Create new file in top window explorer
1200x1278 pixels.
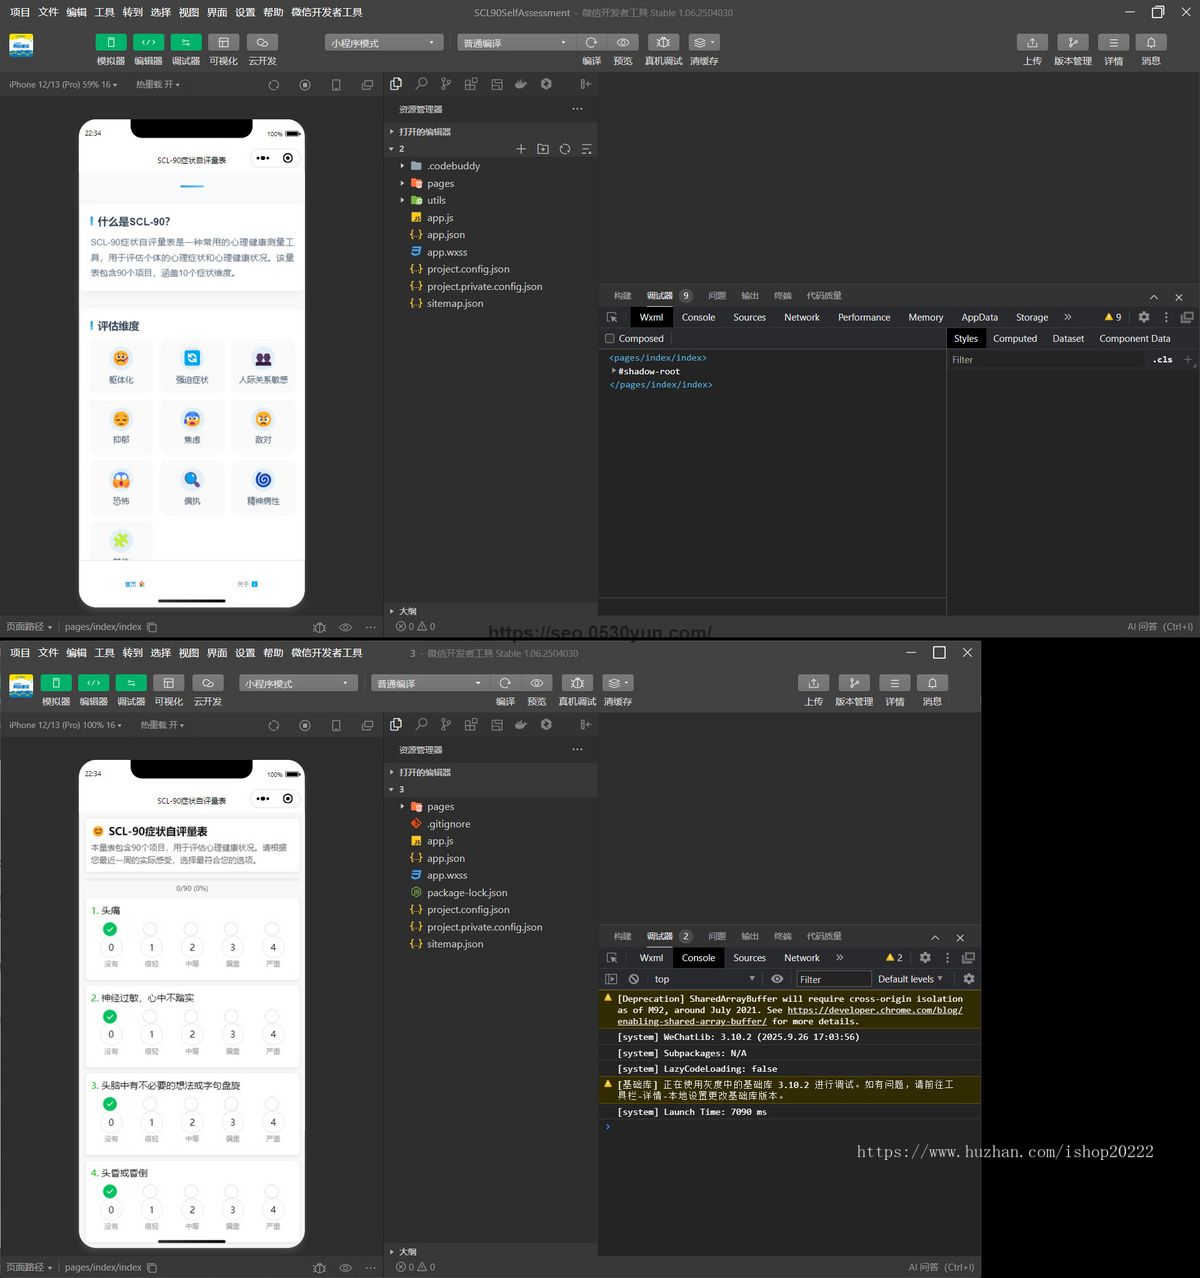(521, 149)
